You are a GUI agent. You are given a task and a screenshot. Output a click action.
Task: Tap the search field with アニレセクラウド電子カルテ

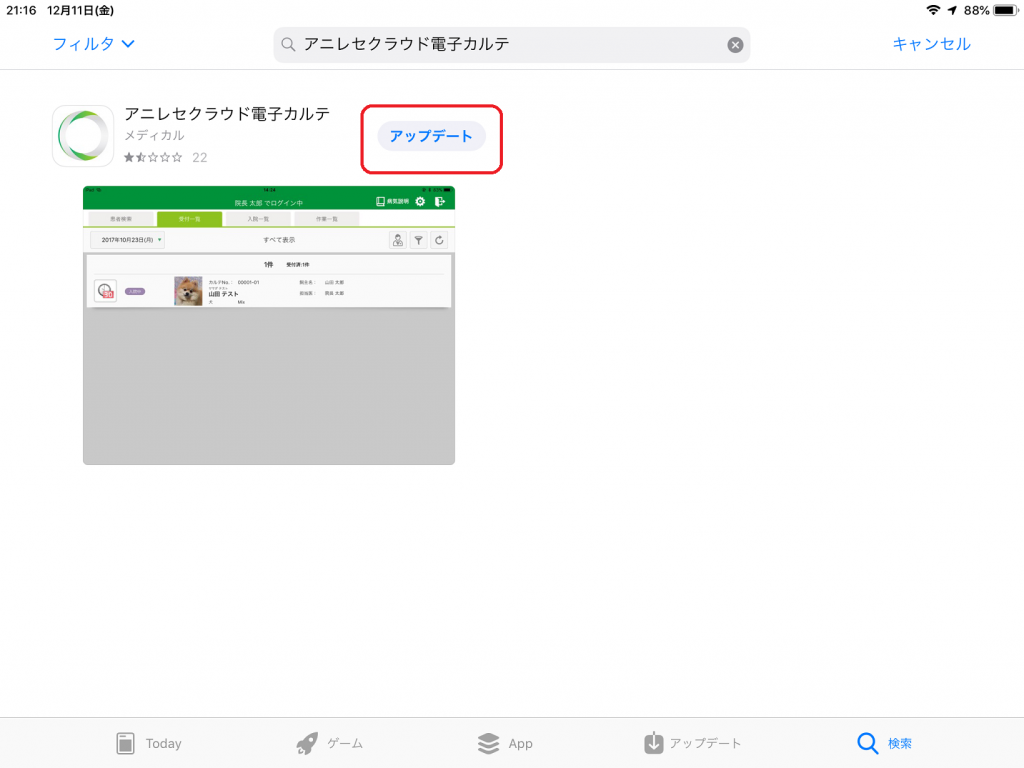click(511, 44)
